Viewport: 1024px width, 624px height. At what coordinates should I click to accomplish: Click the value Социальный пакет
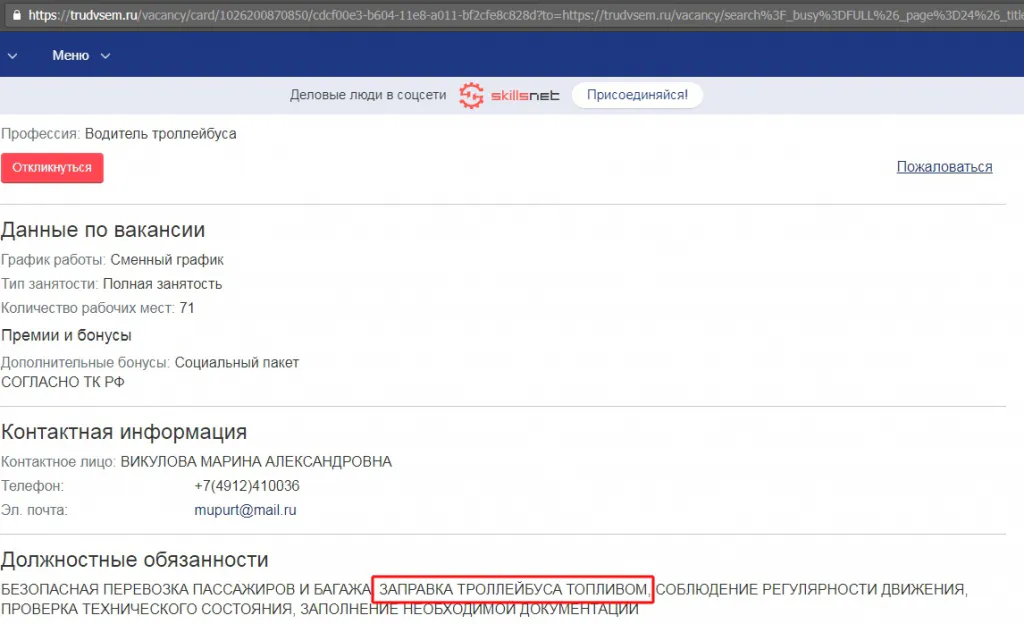237,362
